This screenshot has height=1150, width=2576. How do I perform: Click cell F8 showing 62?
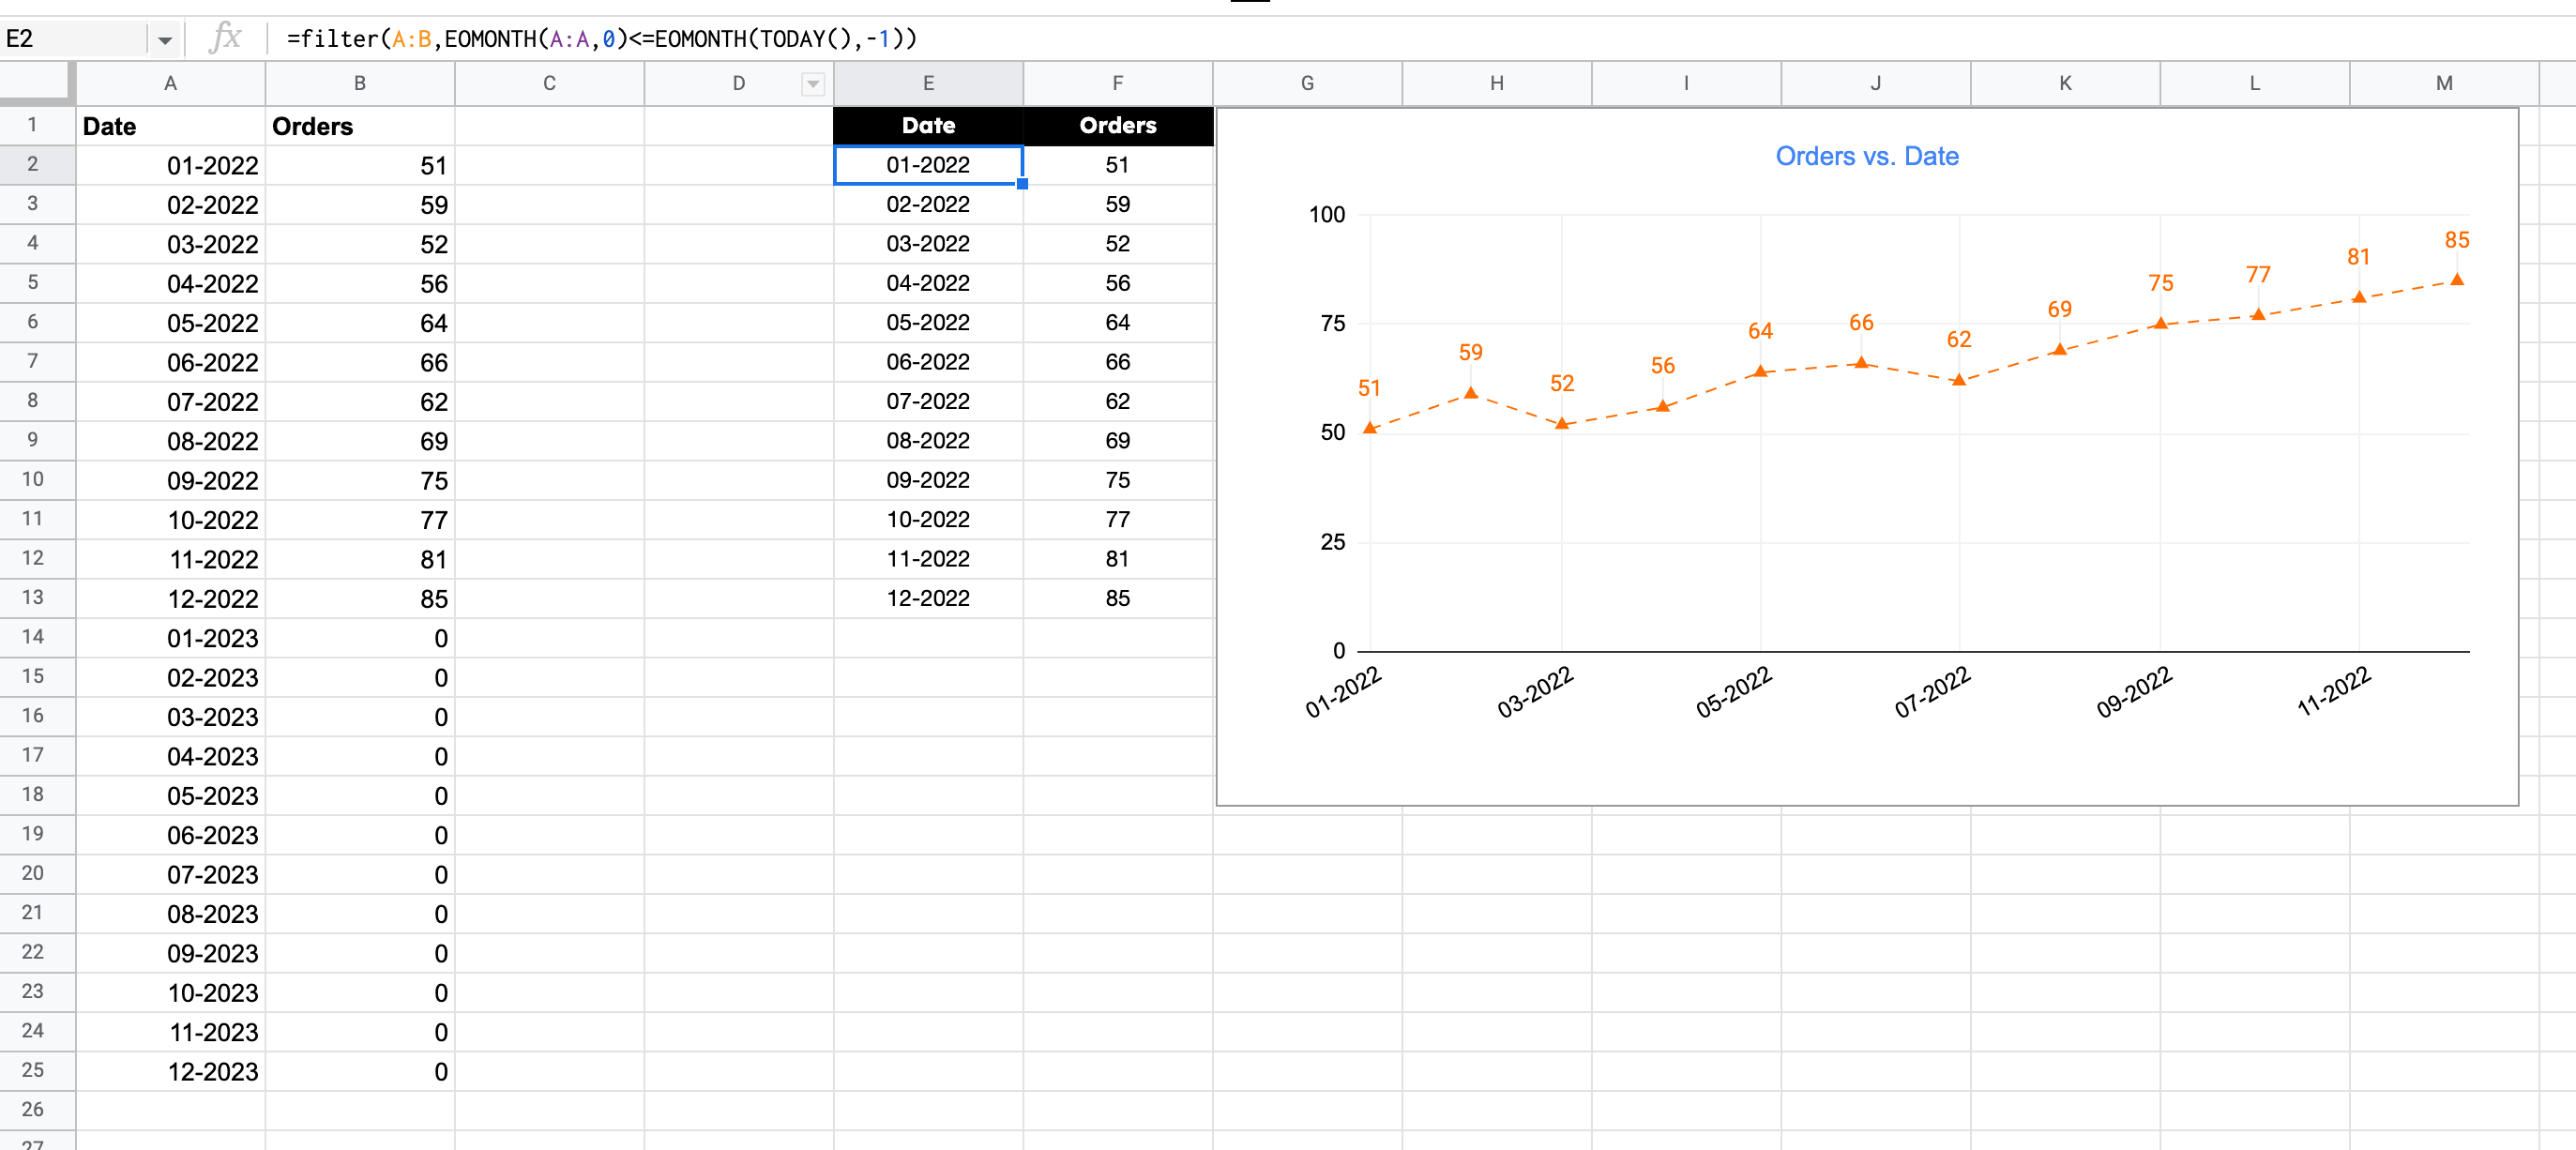1118,402
